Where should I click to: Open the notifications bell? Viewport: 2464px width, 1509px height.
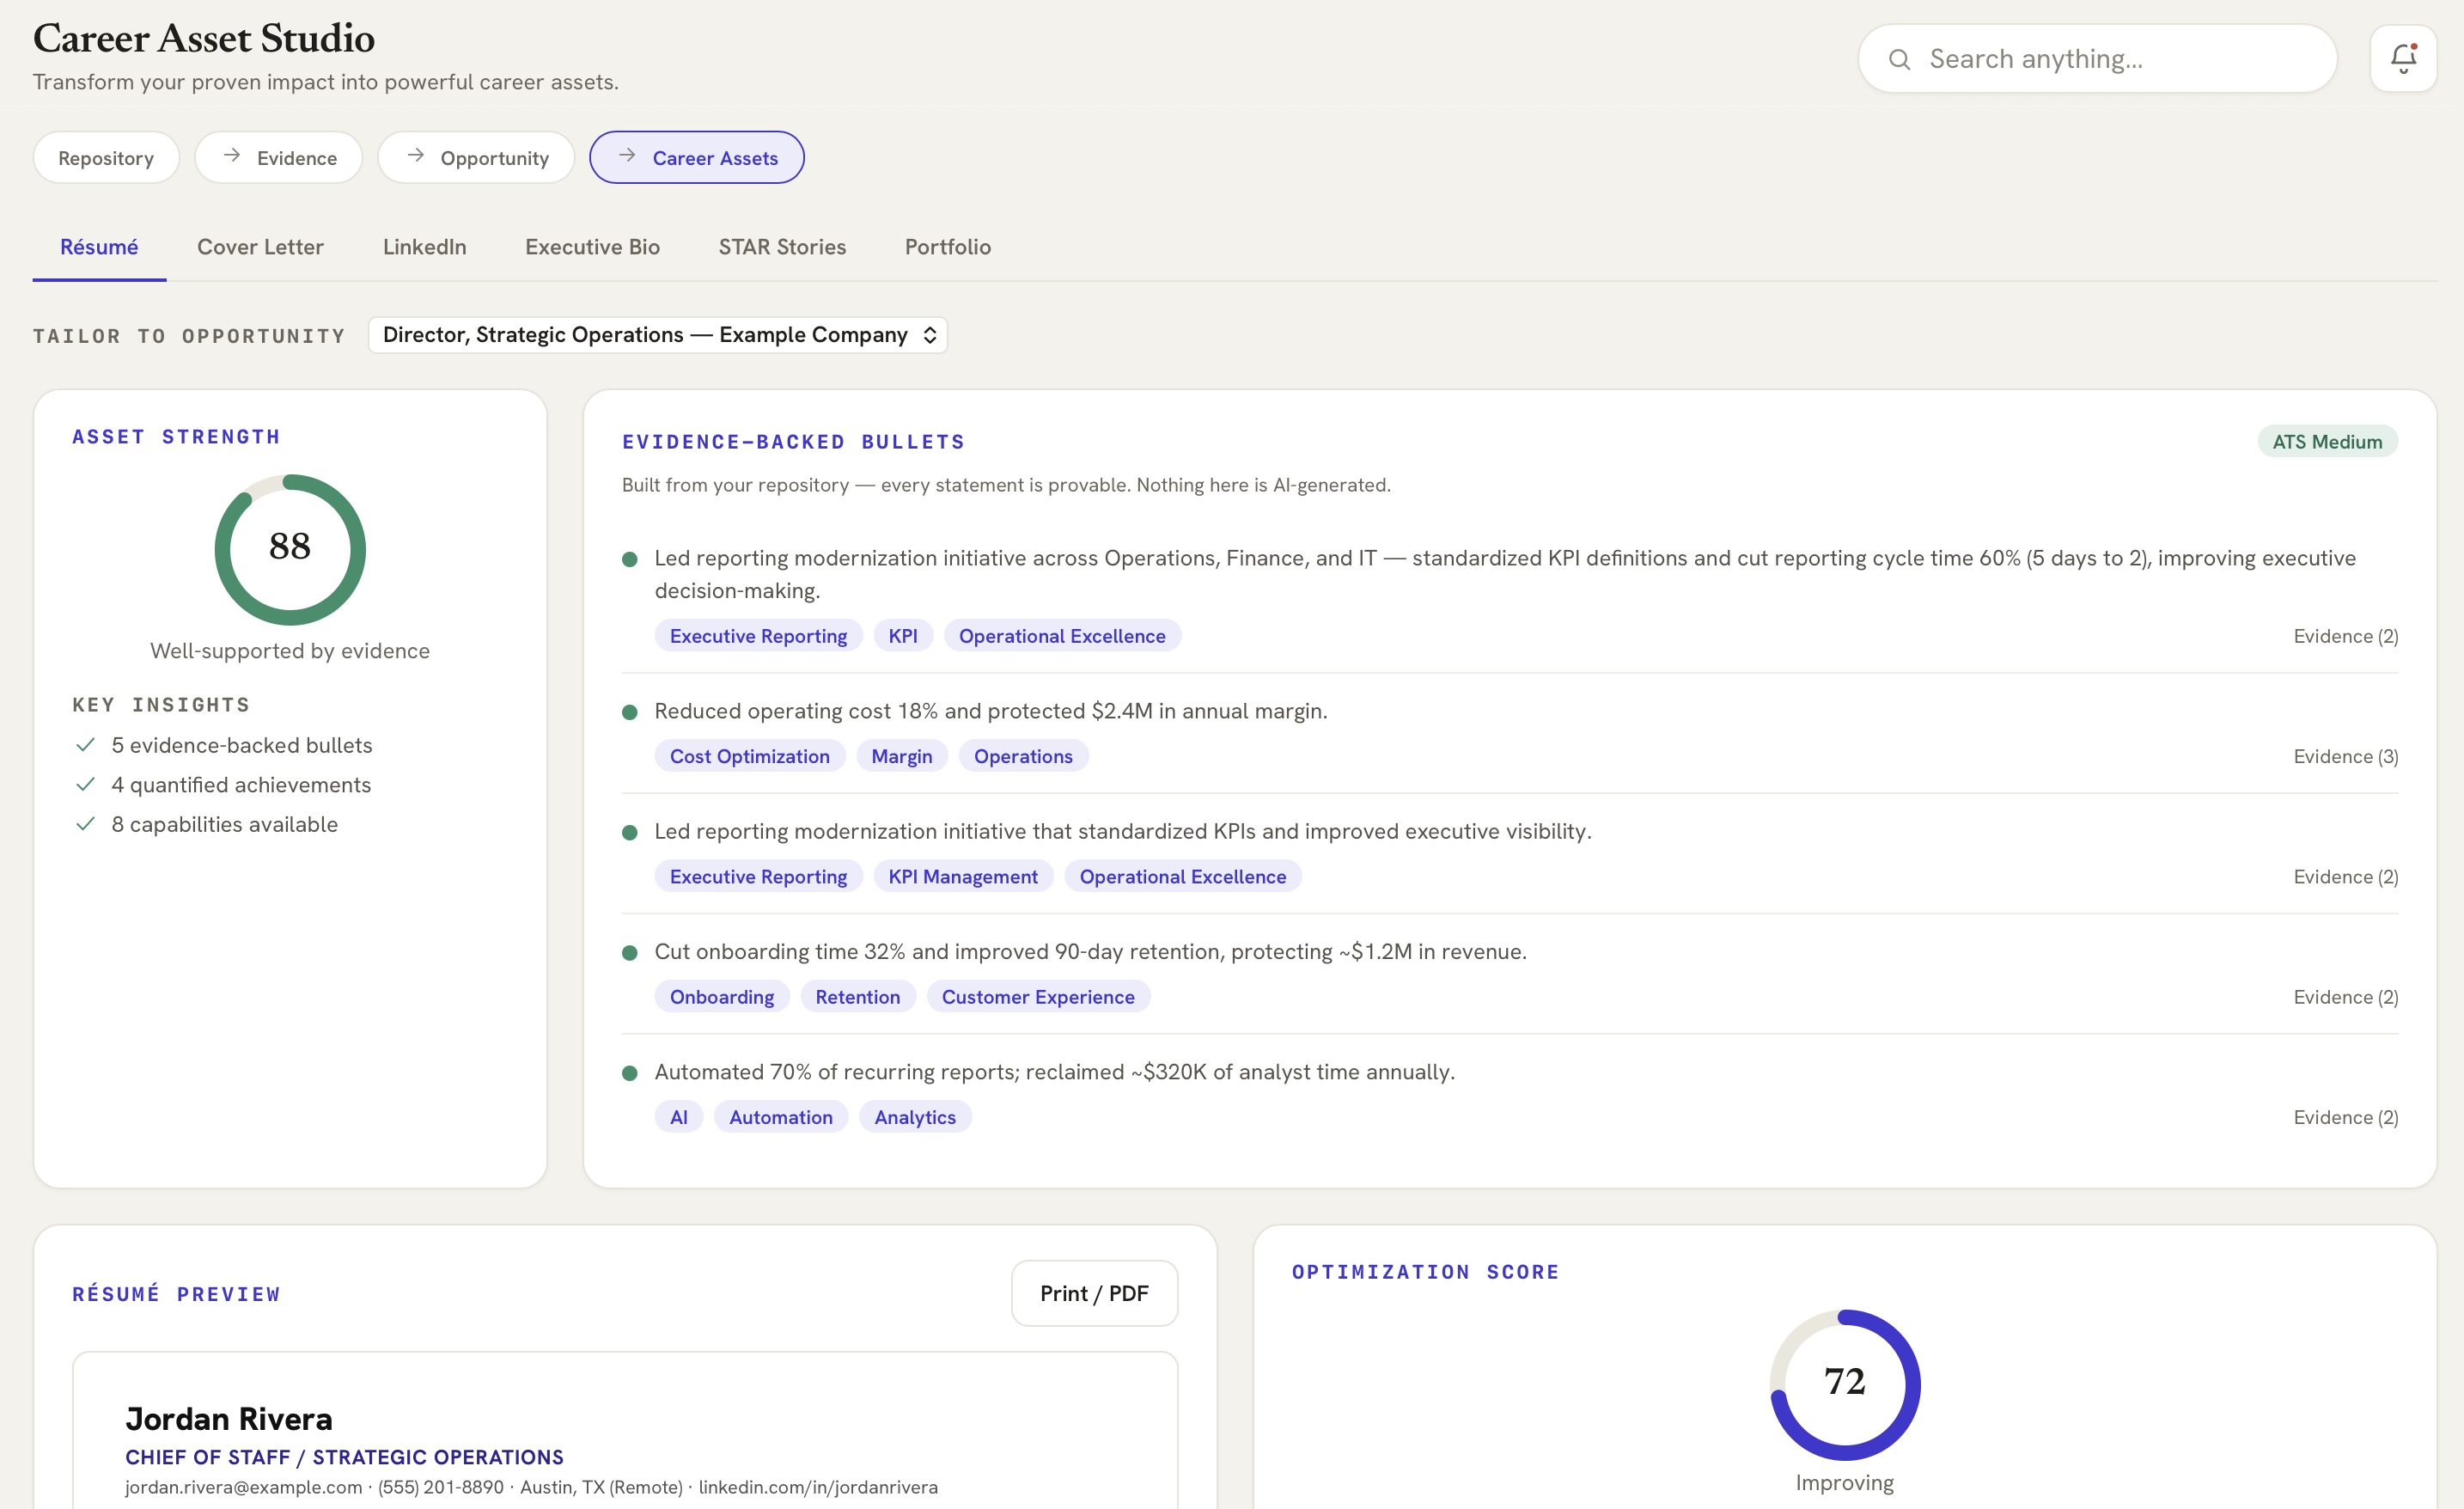(x=2402, y=58)
